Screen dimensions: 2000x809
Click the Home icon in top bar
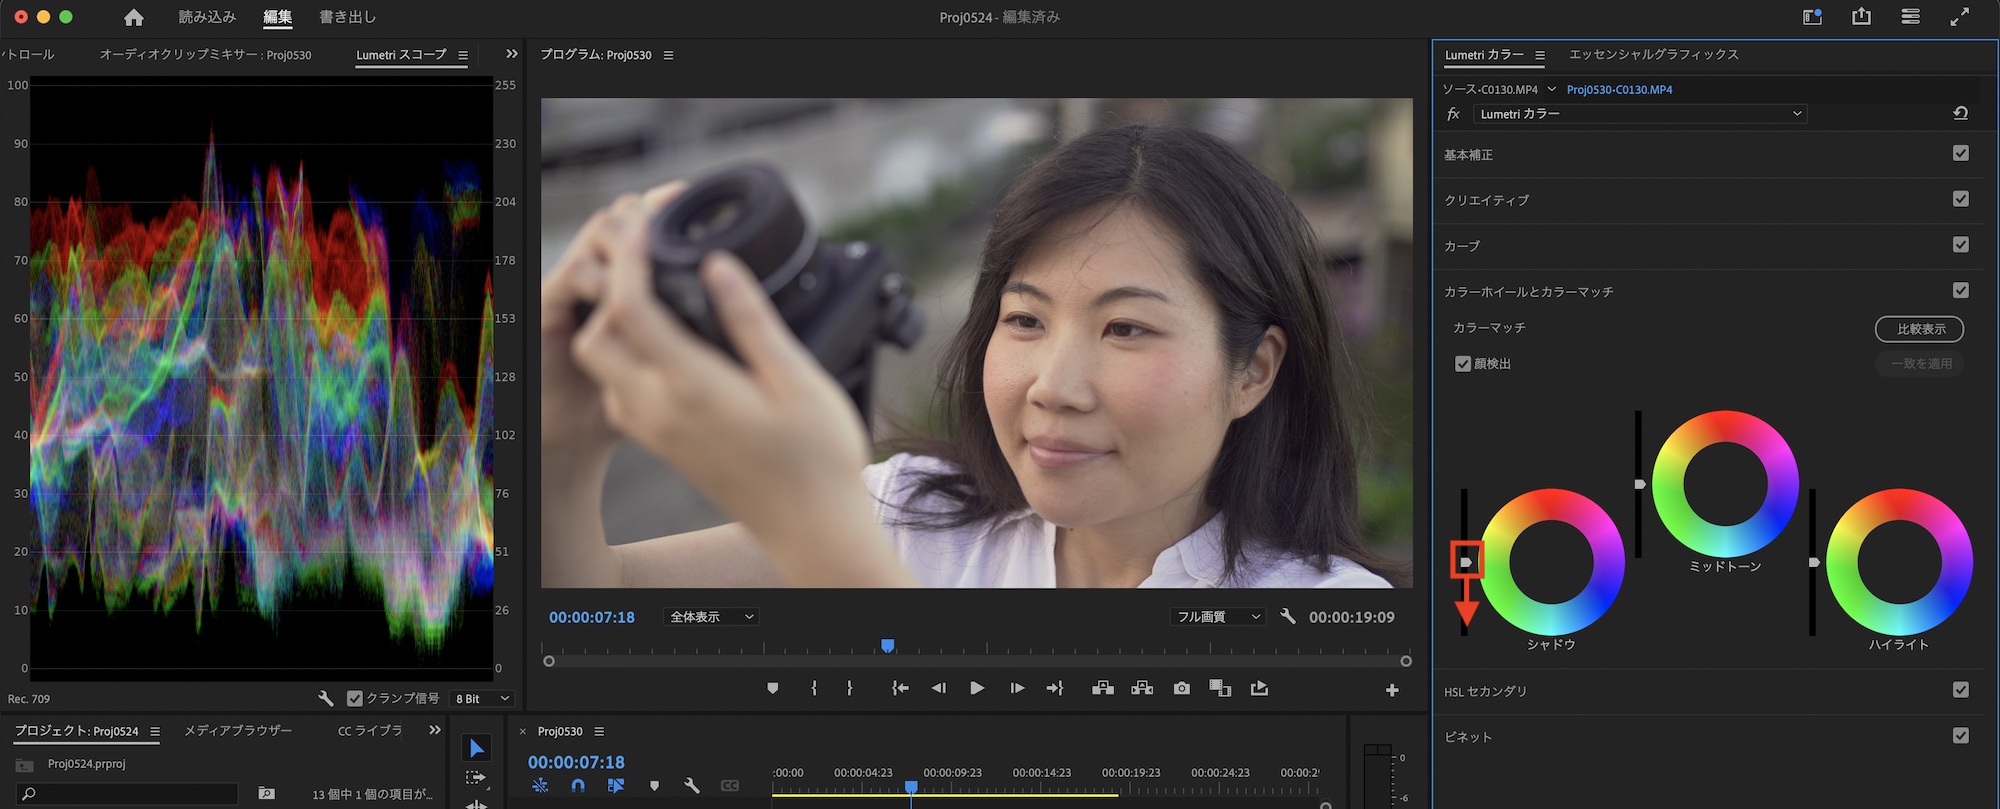click(x=133, y=17)
